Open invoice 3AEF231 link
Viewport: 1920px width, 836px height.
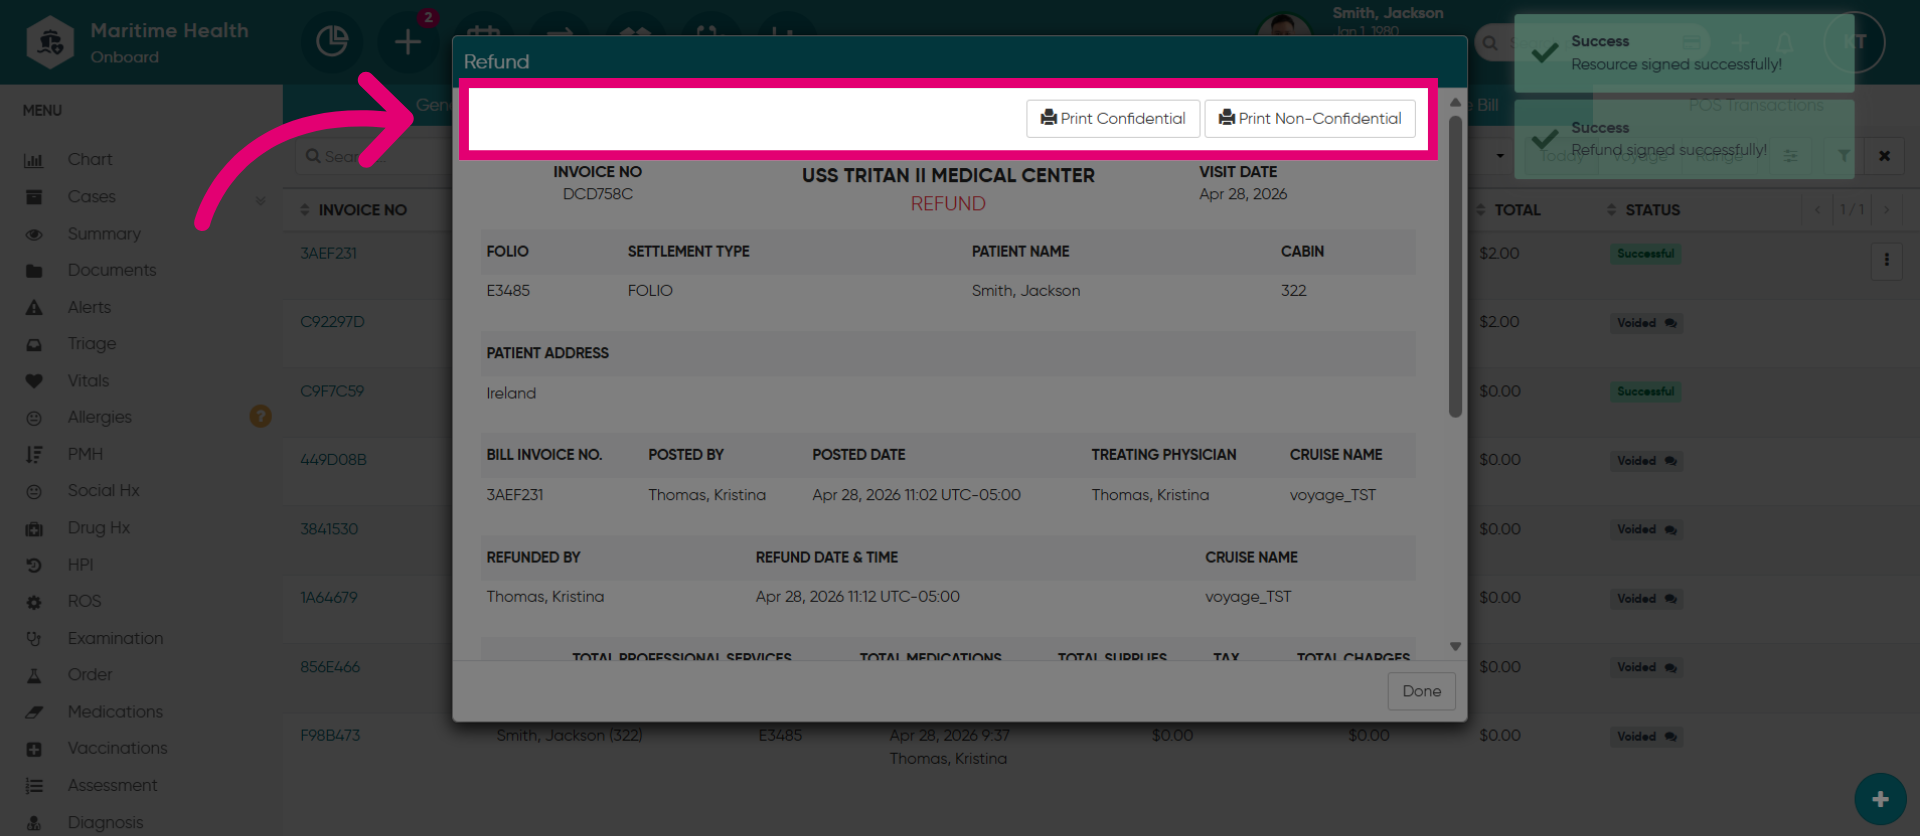pyautogui.click(x=329, y=253)
